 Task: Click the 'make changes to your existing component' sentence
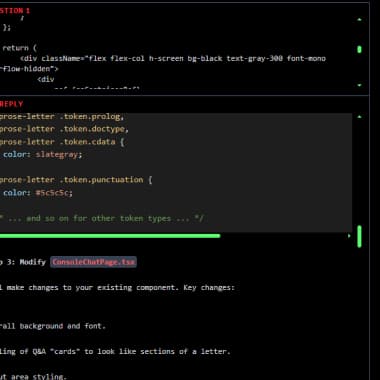point(118,288)
